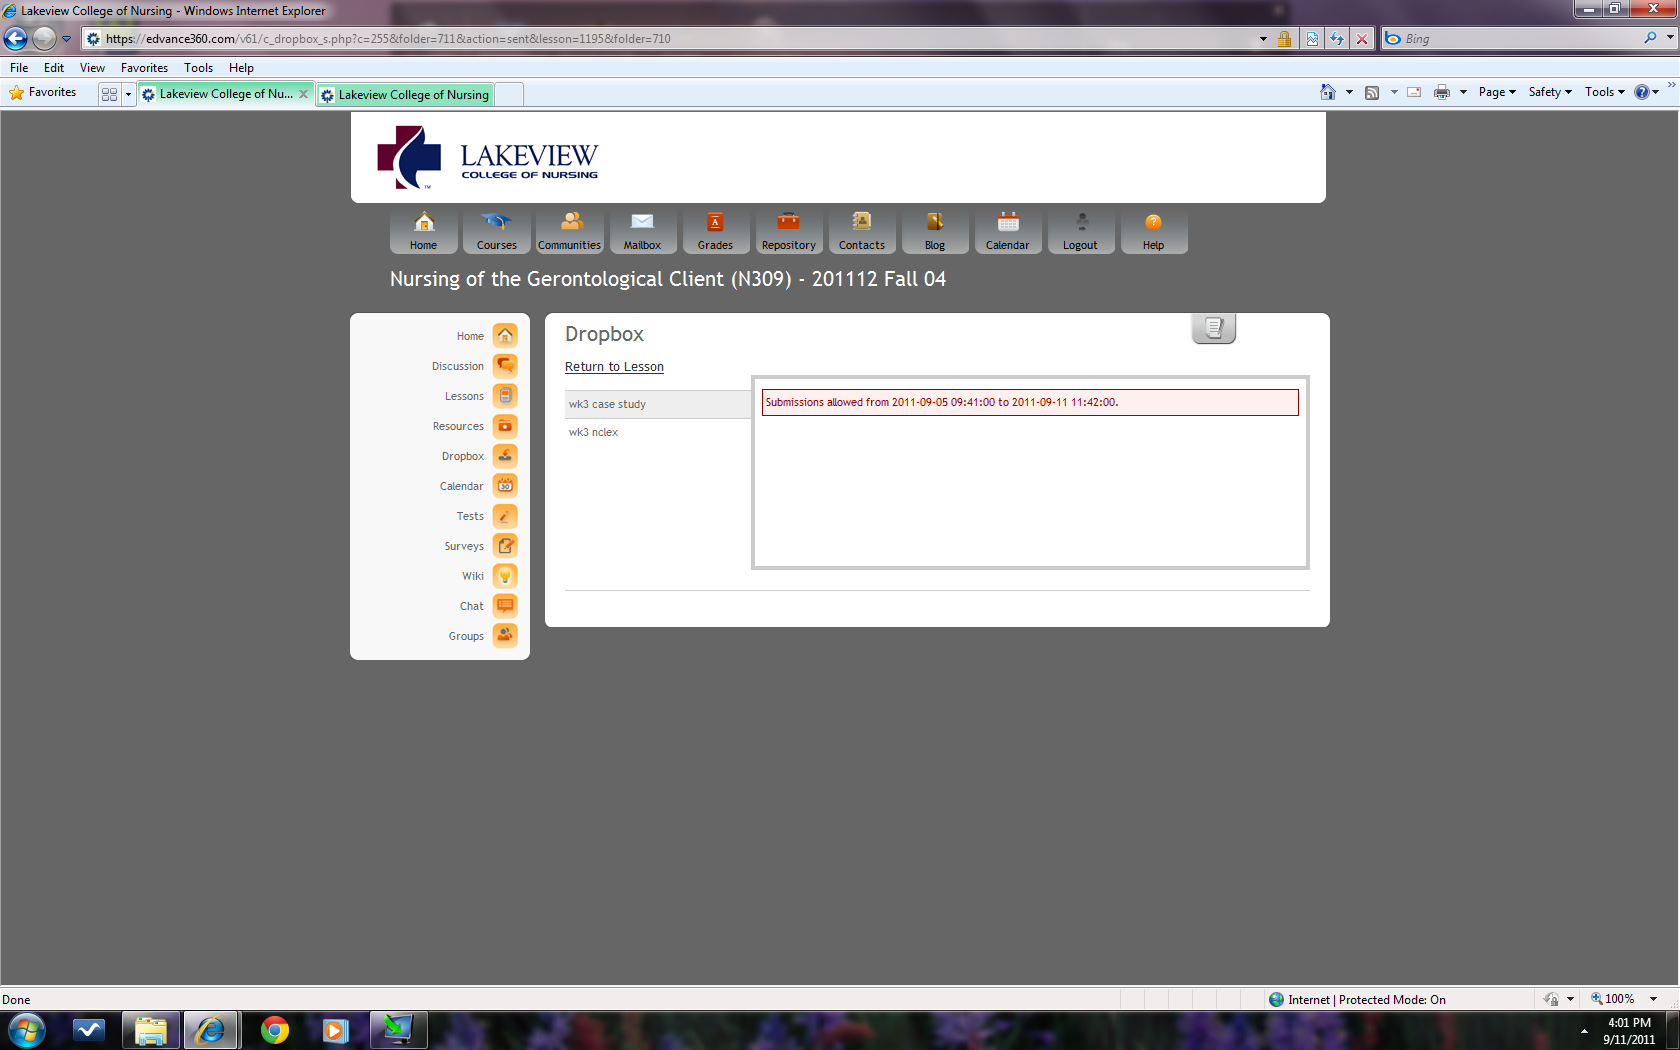1680x1050 pixels.
Task: Open the Wiki lightbulb icon in sidebar
Action: coord(505,576)
